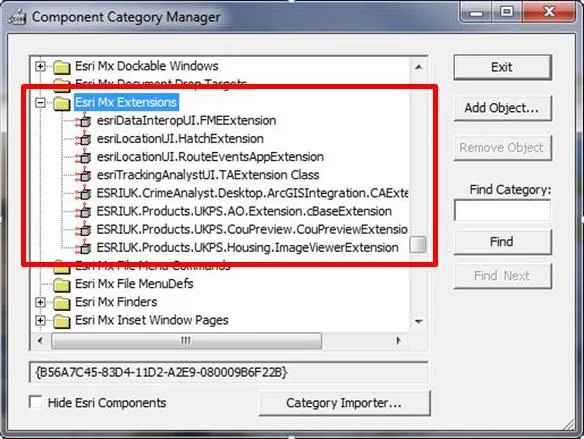Click Esri Mx Inset Window Pages folder icon
584x439 pixels.
click(62, 321)
